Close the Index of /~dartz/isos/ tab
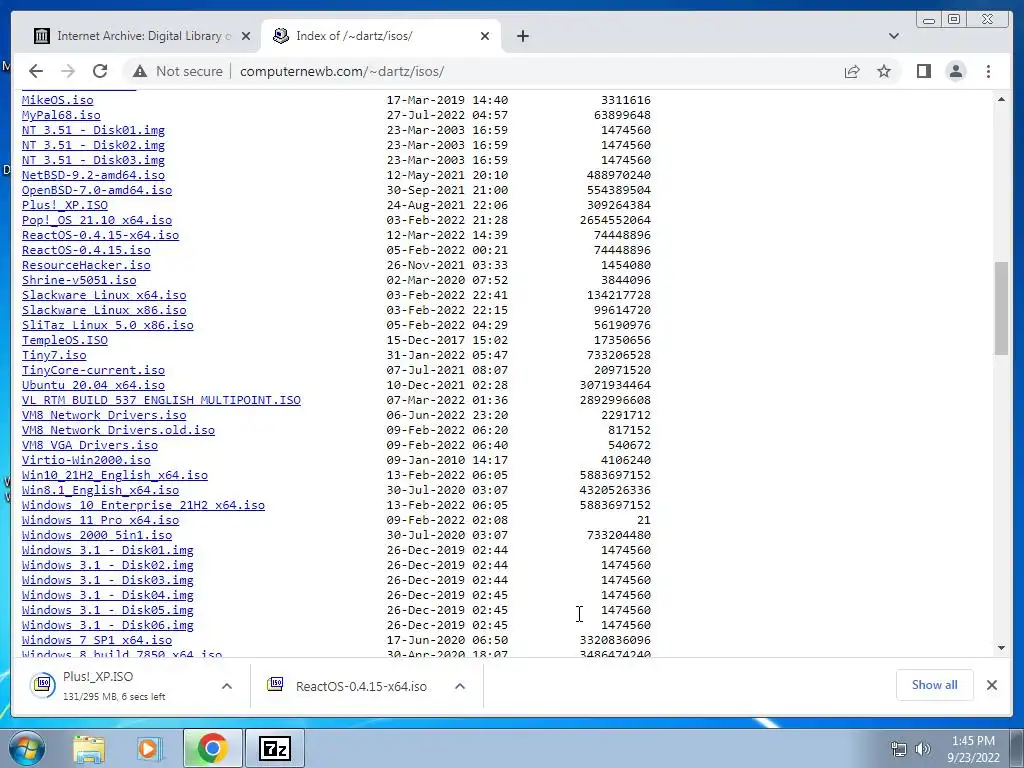The width and height of the screenshot is (1024, 768). (485, 36)
